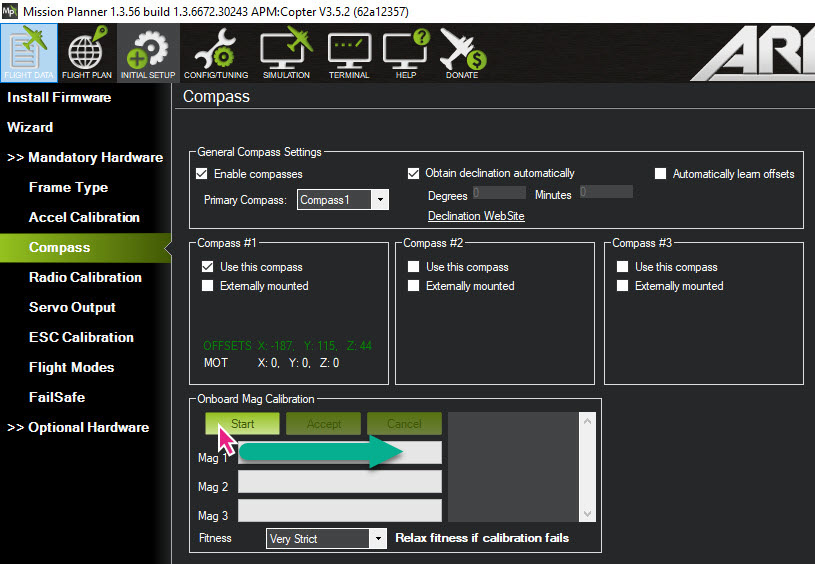This screenshot has width=815, height=564.
Task: Open the Declination WebSite link
Action: click(x=476, y=216)
